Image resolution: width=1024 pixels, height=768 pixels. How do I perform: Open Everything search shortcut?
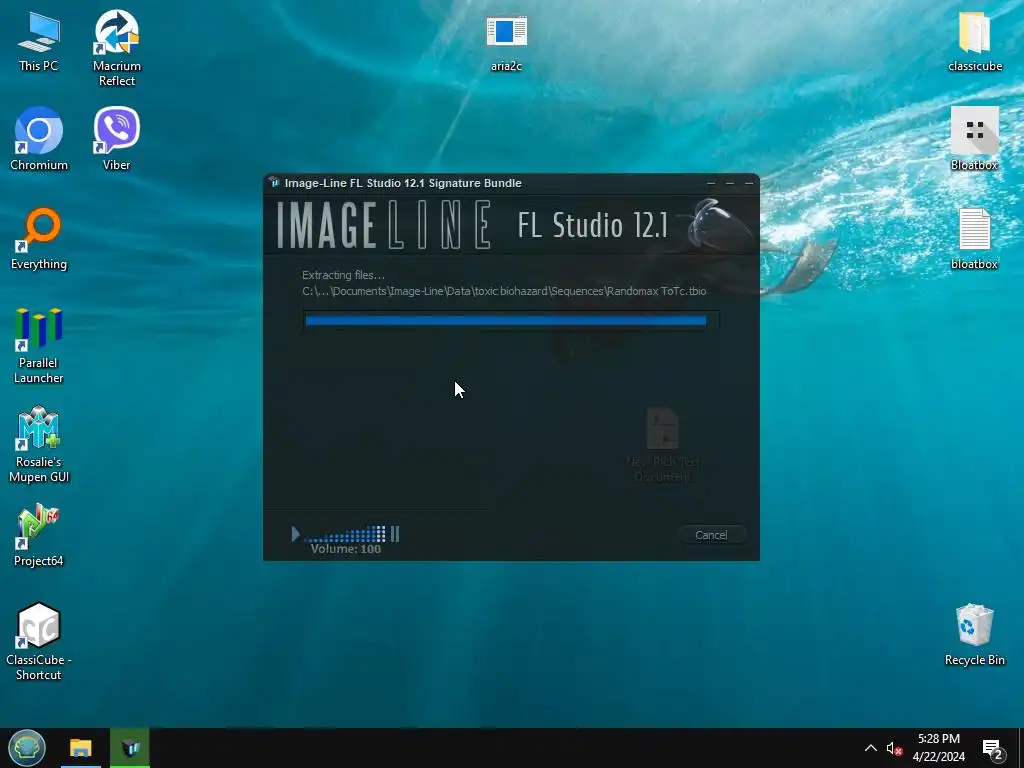pyautogui.click(x=39, y=238)
